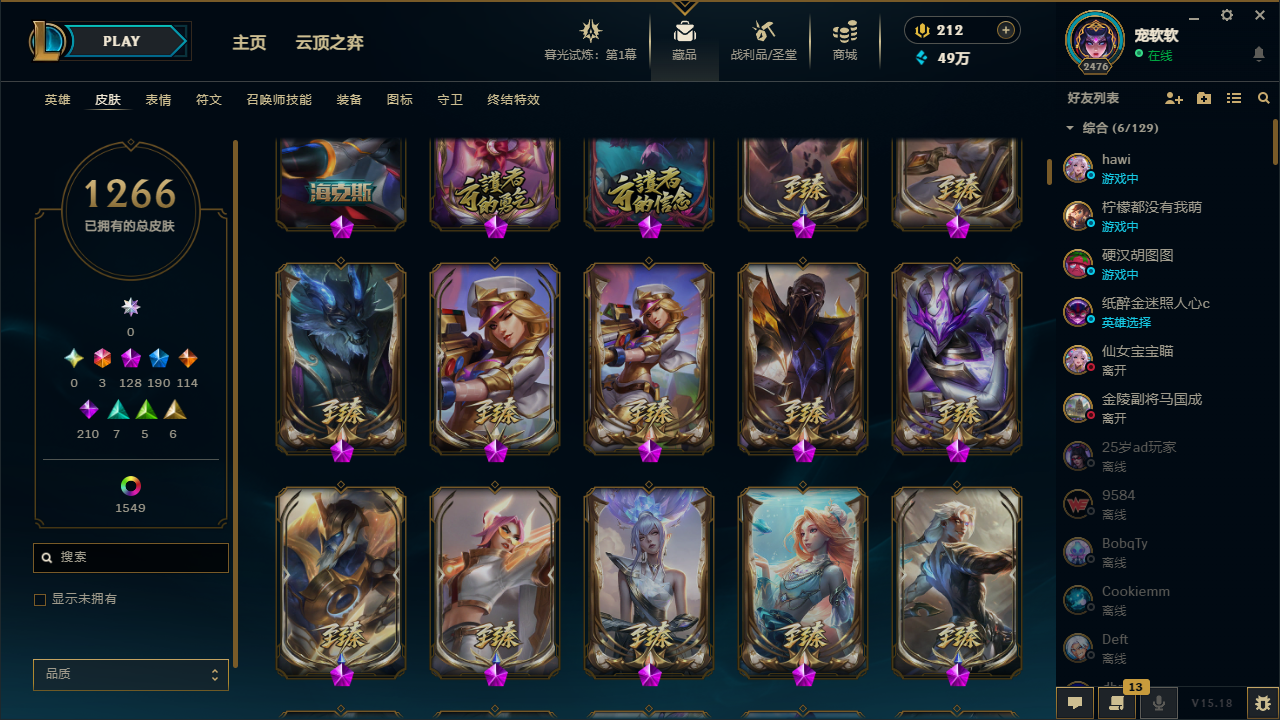
Task: Open the 商城 store coins icon
Action: 845,31
